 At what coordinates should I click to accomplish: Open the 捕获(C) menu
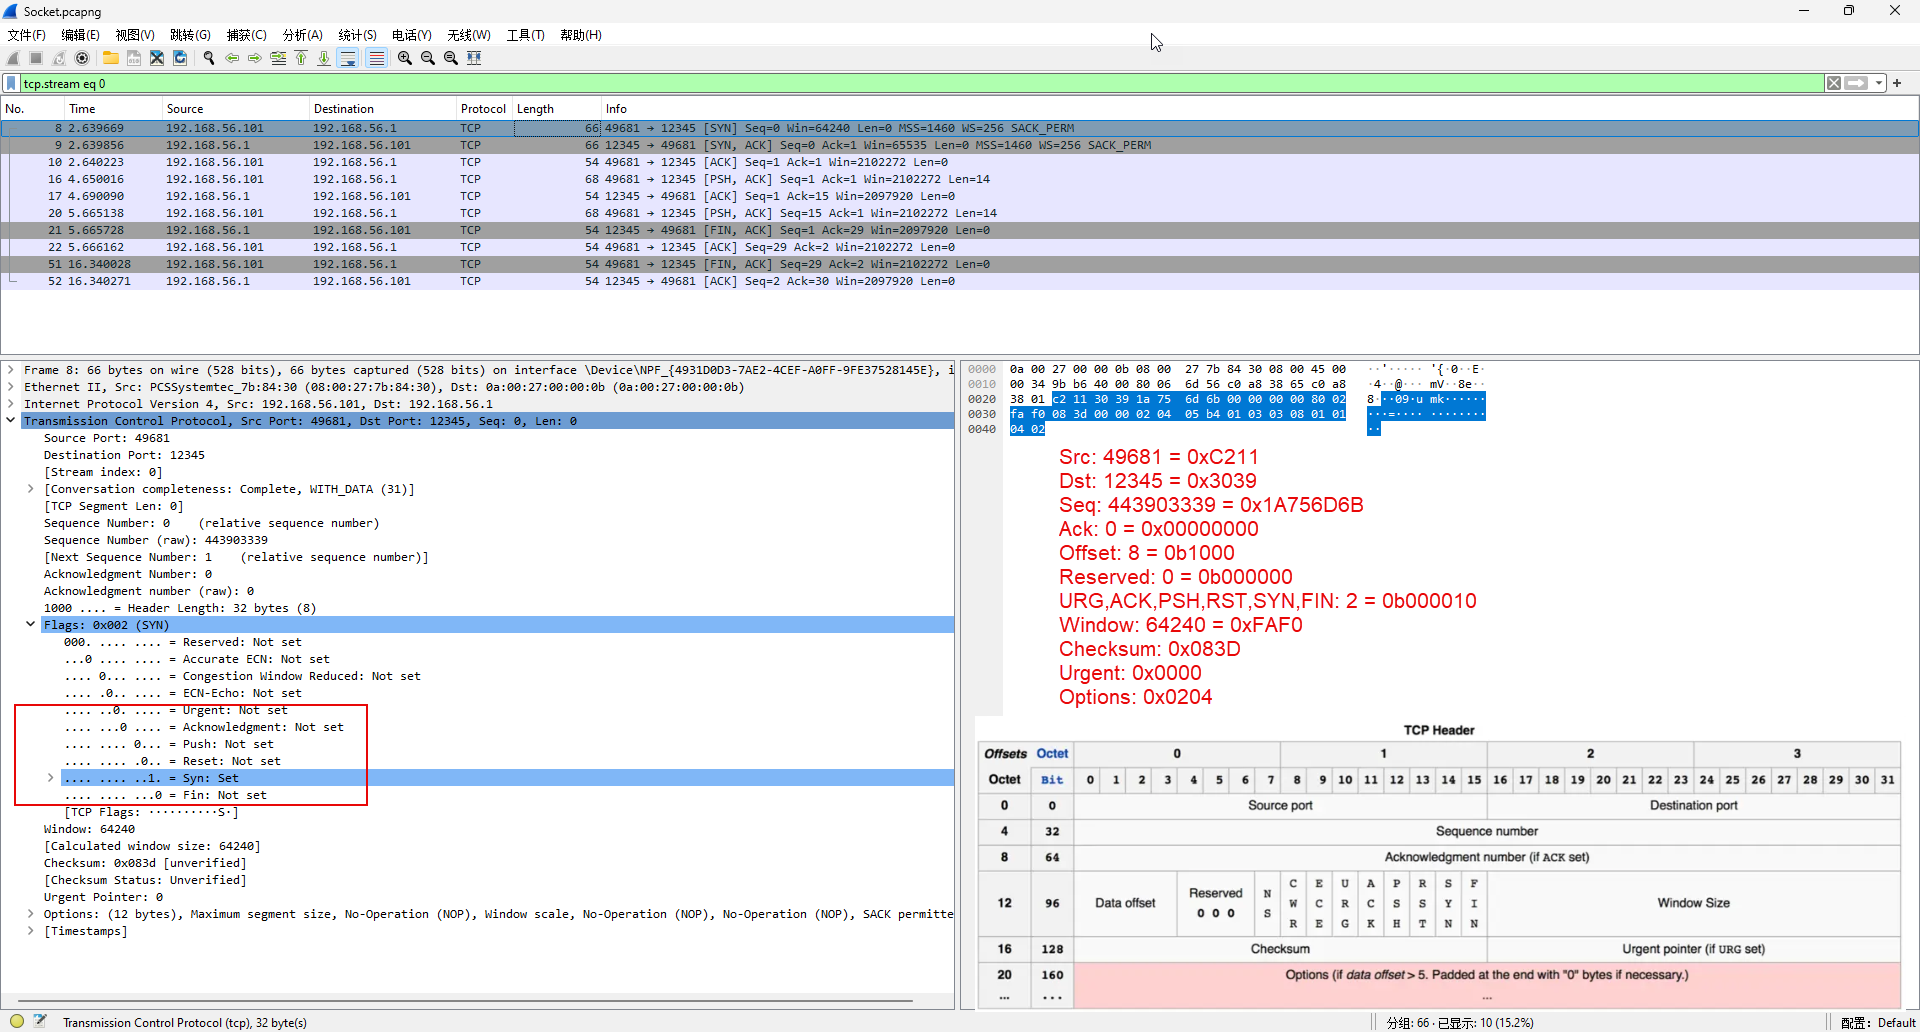click(246, 35)
